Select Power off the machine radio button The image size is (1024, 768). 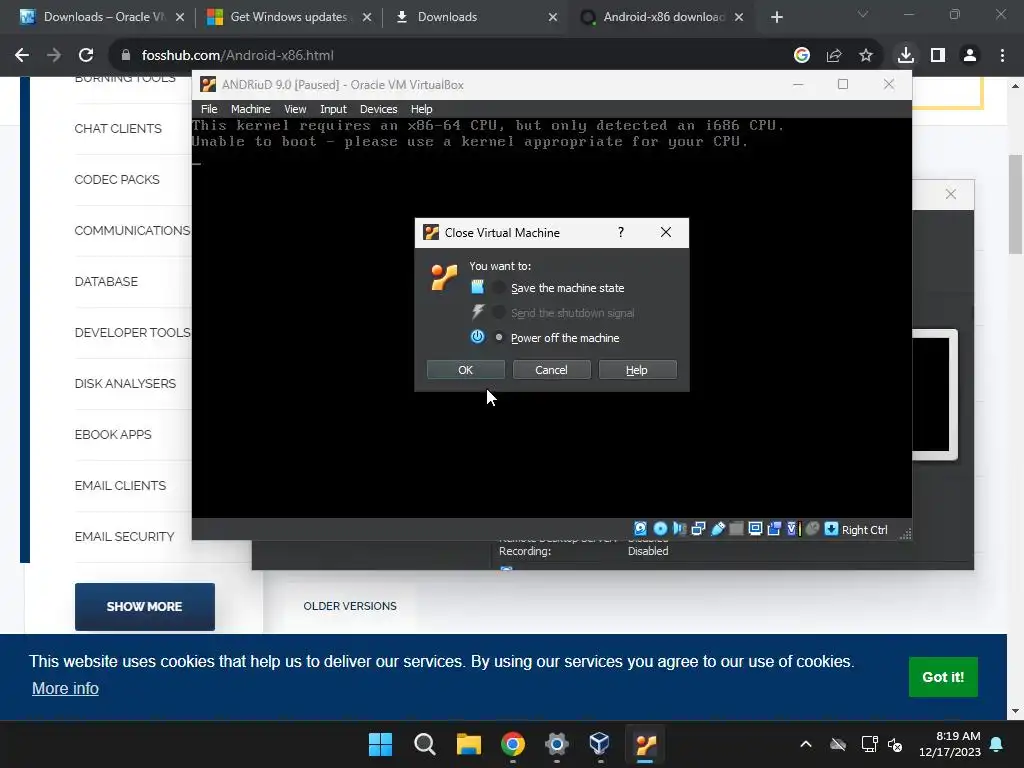tap(499, 338)
